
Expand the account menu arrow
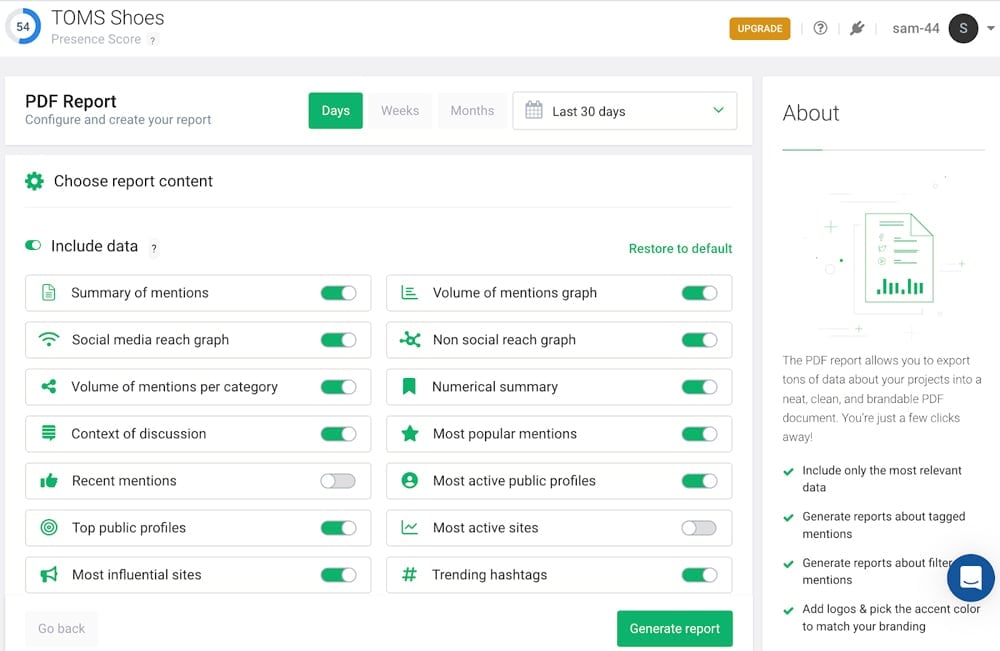[990, 28]
